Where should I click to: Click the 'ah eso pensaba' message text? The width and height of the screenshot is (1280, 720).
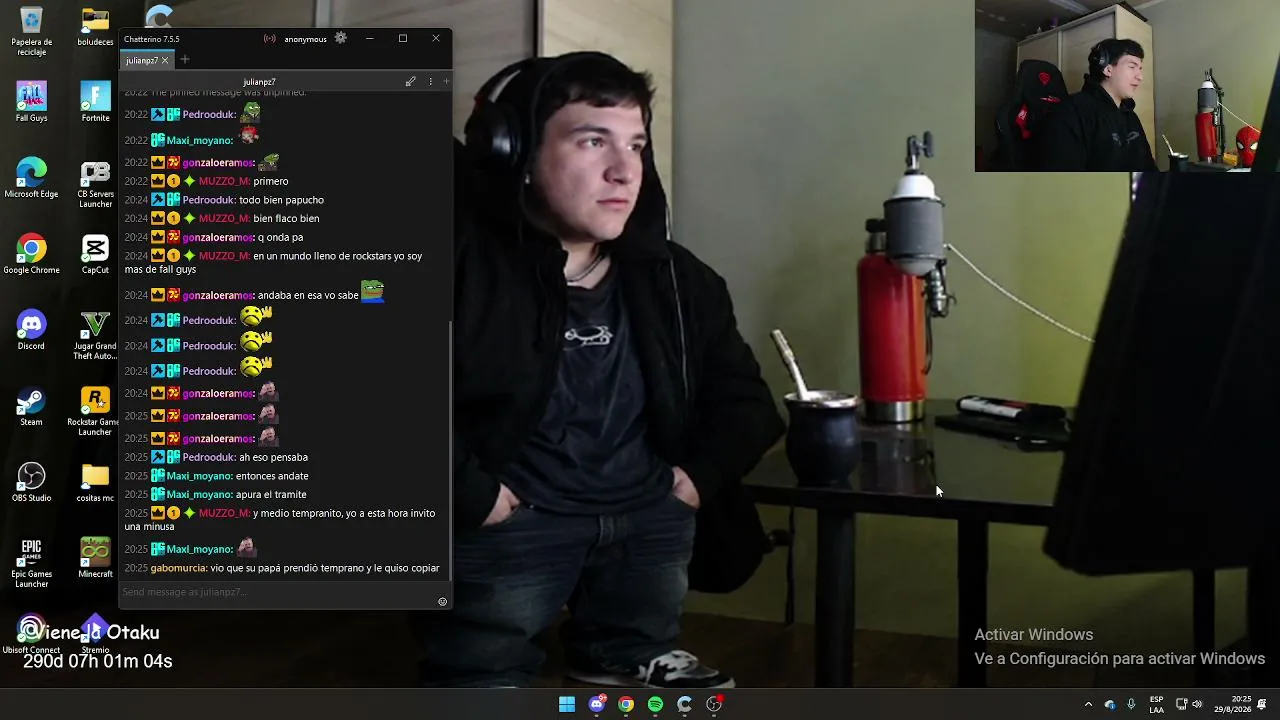click(273, 457)
